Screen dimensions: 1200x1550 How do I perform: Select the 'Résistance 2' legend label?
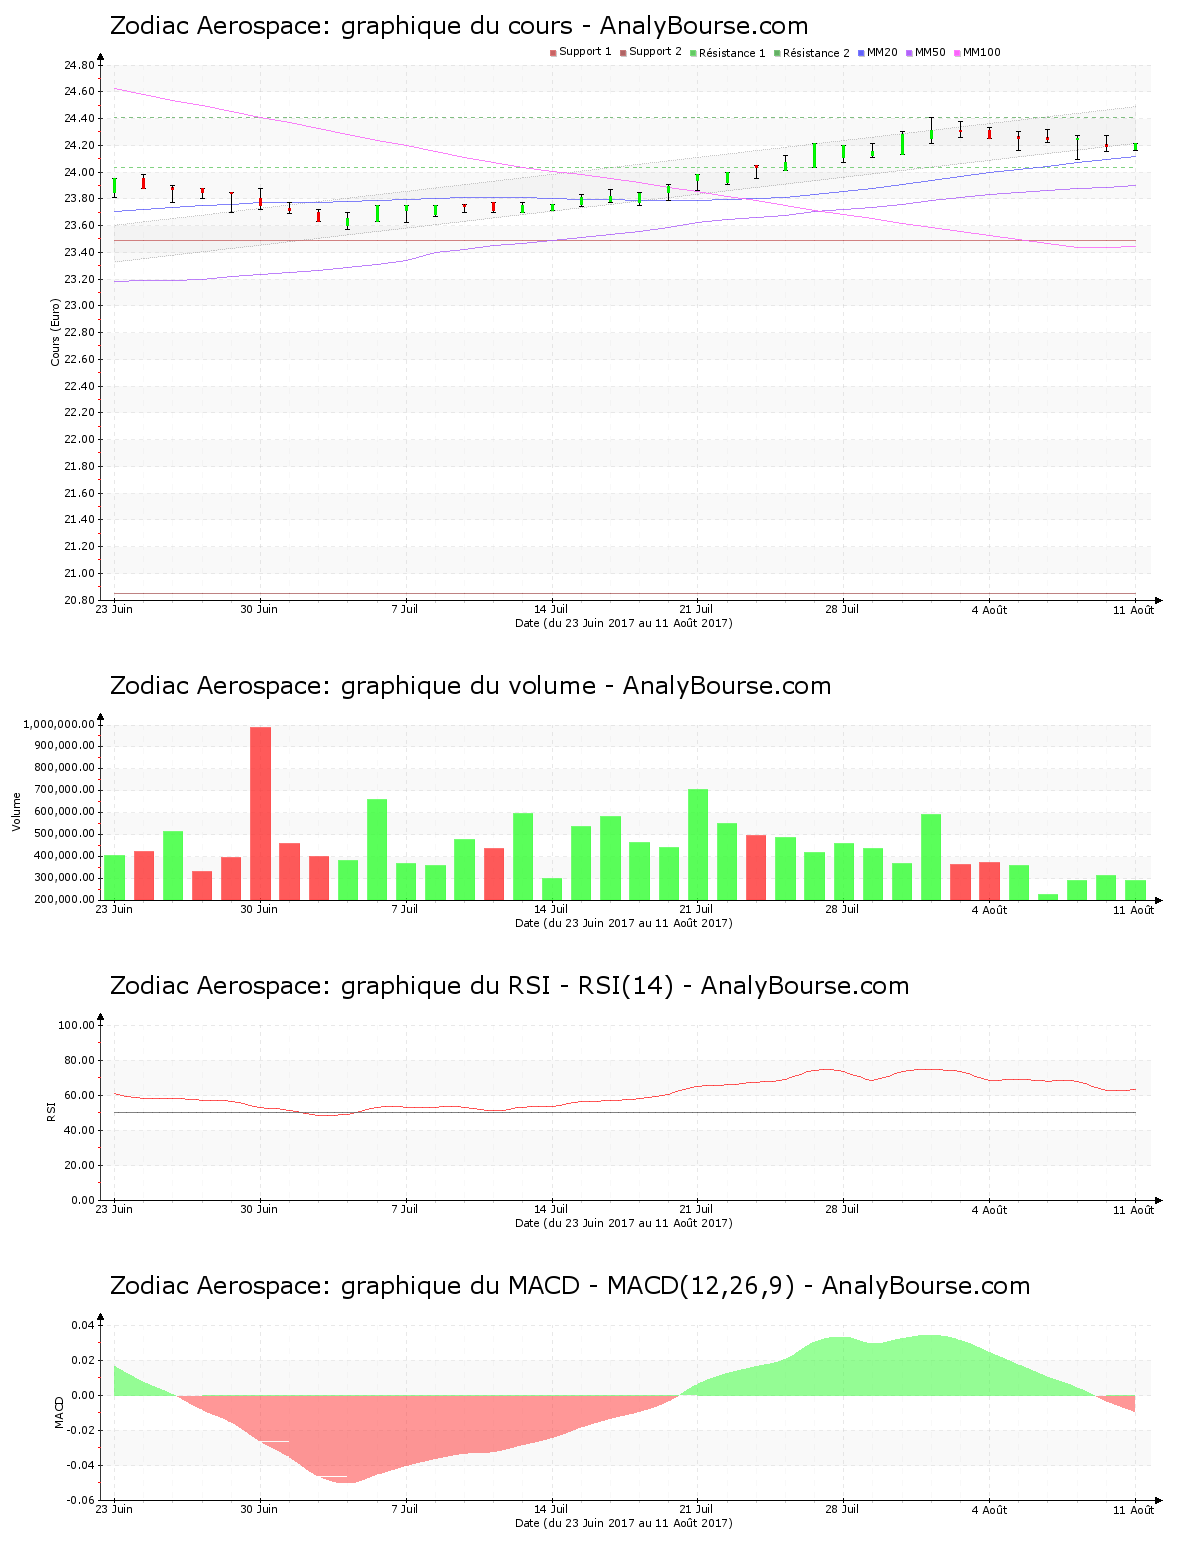816,53
